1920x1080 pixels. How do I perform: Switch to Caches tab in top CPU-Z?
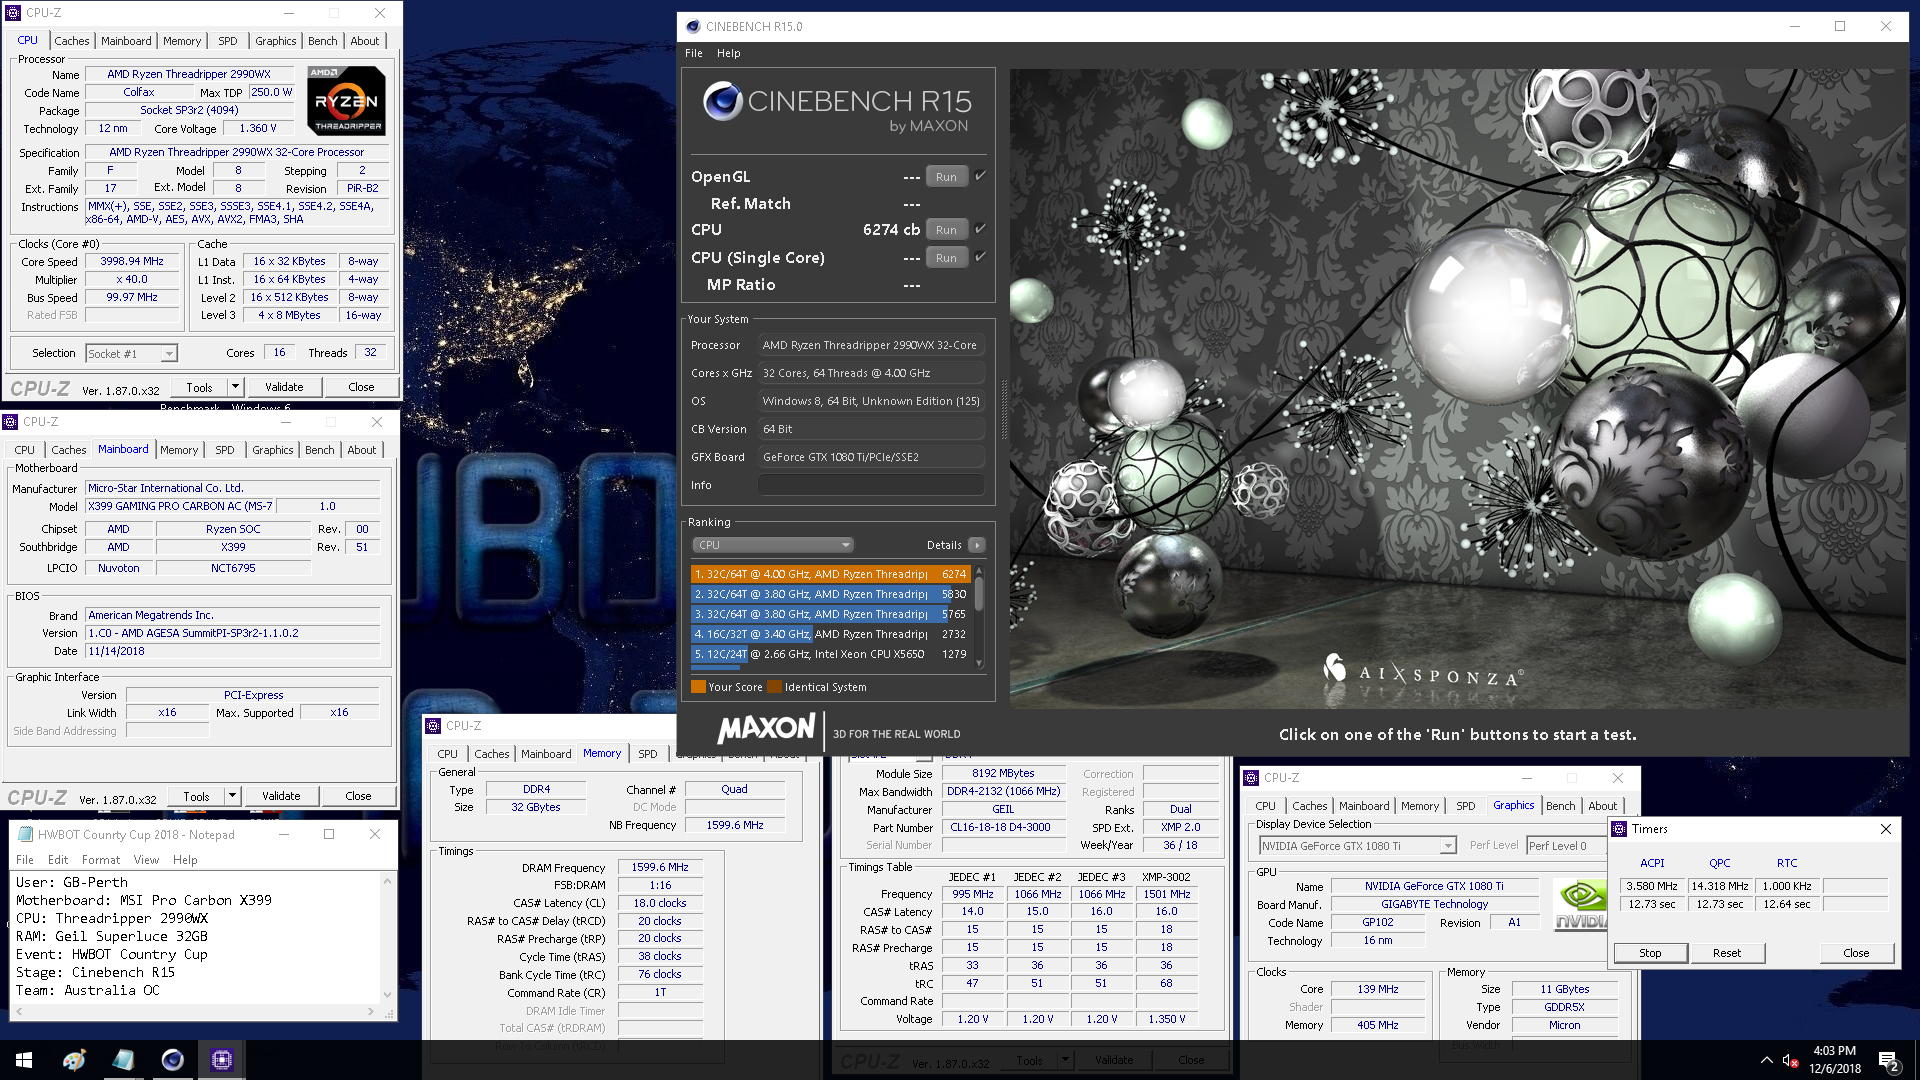tap(71, 41)
